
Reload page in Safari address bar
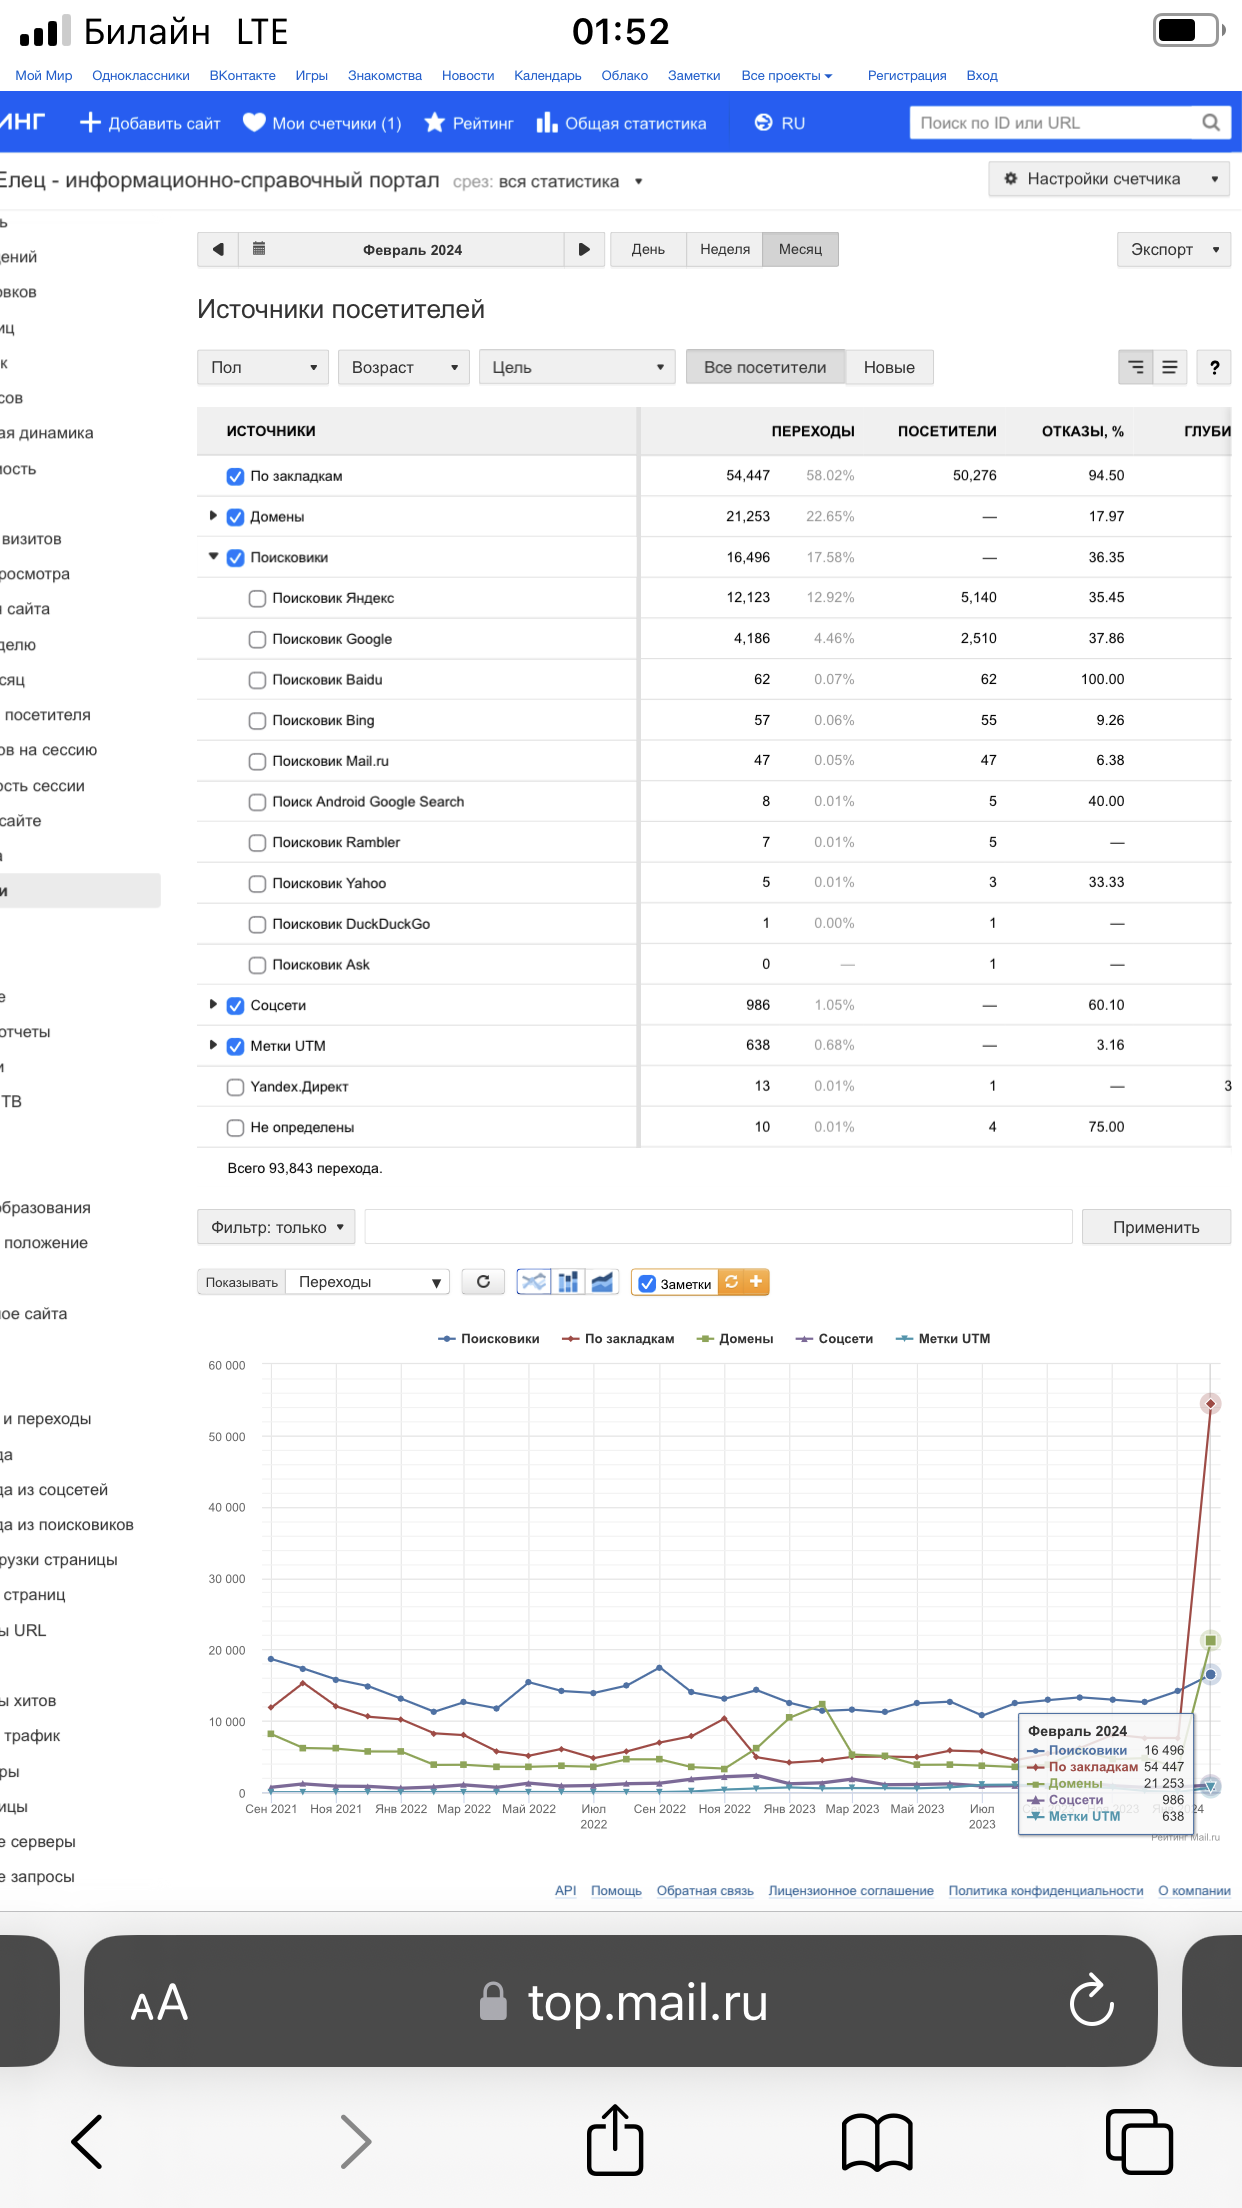coord(1091,2000)
